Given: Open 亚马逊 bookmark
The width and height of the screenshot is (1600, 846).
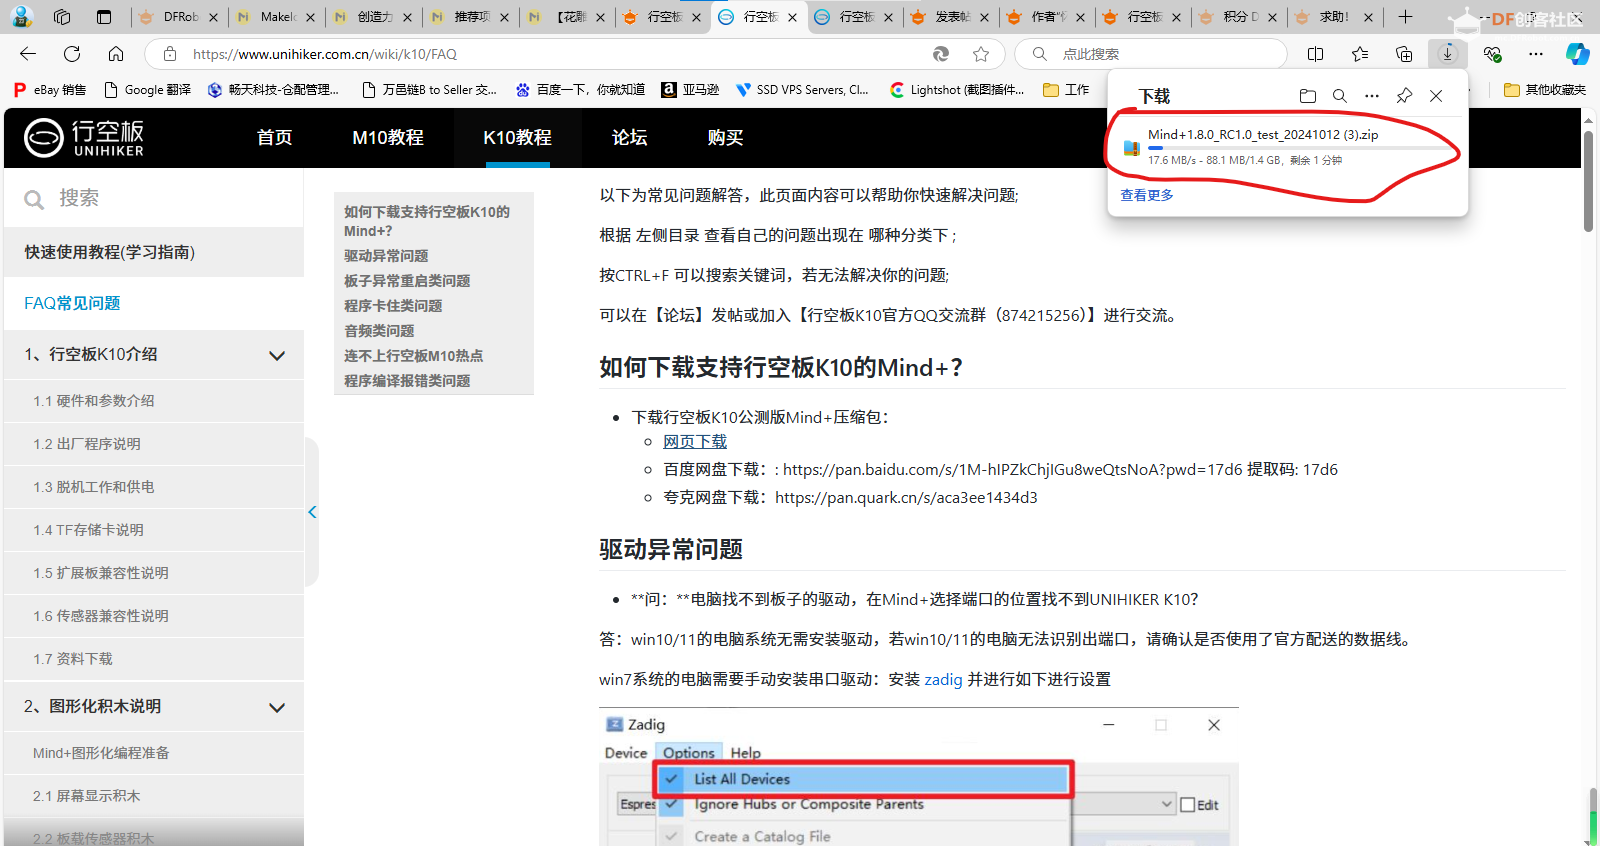Looking at the screenshot, I should [x=690, y=90].
